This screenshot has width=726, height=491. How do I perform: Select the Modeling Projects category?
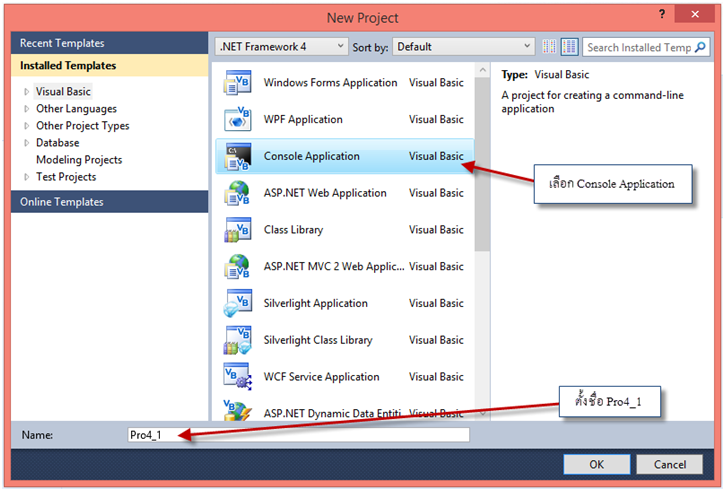coord(79,160)
